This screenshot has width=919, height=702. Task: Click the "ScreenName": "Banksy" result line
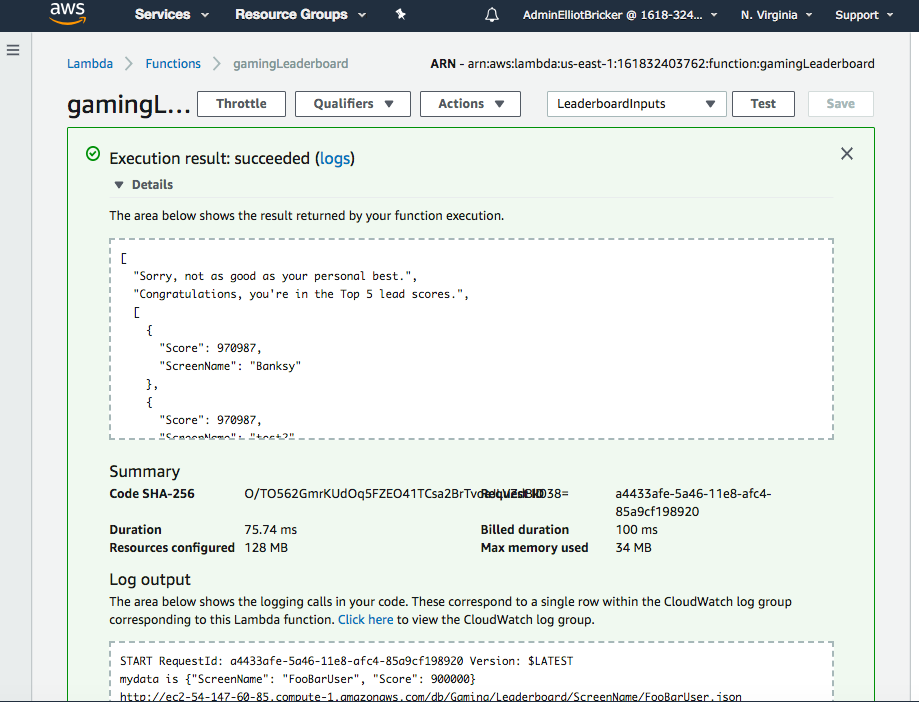[x=230, y=366]
